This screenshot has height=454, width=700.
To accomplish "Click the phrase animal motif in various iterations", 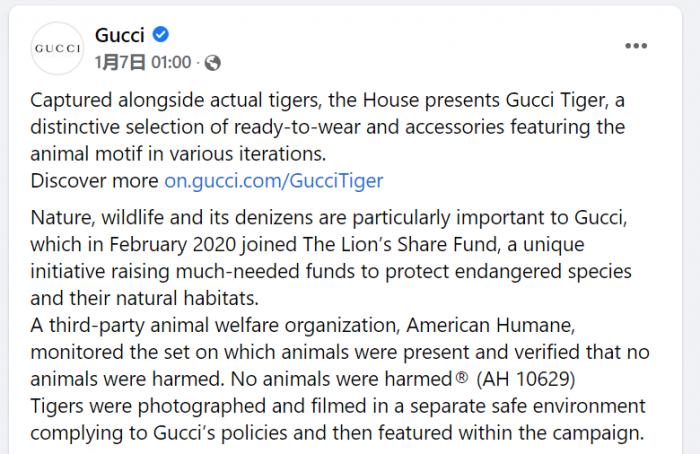I will (x=178, y=154).
